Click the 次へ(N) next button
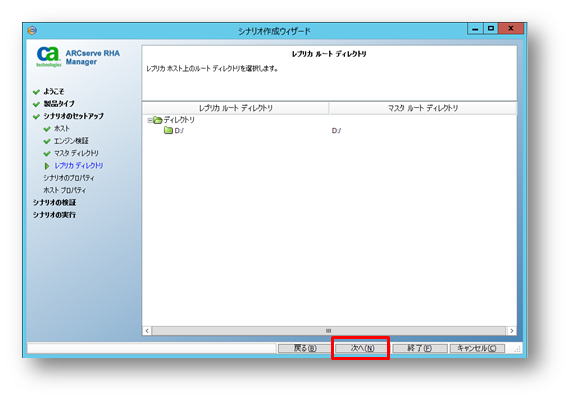570x400 pixels. [x=361, y=348]
